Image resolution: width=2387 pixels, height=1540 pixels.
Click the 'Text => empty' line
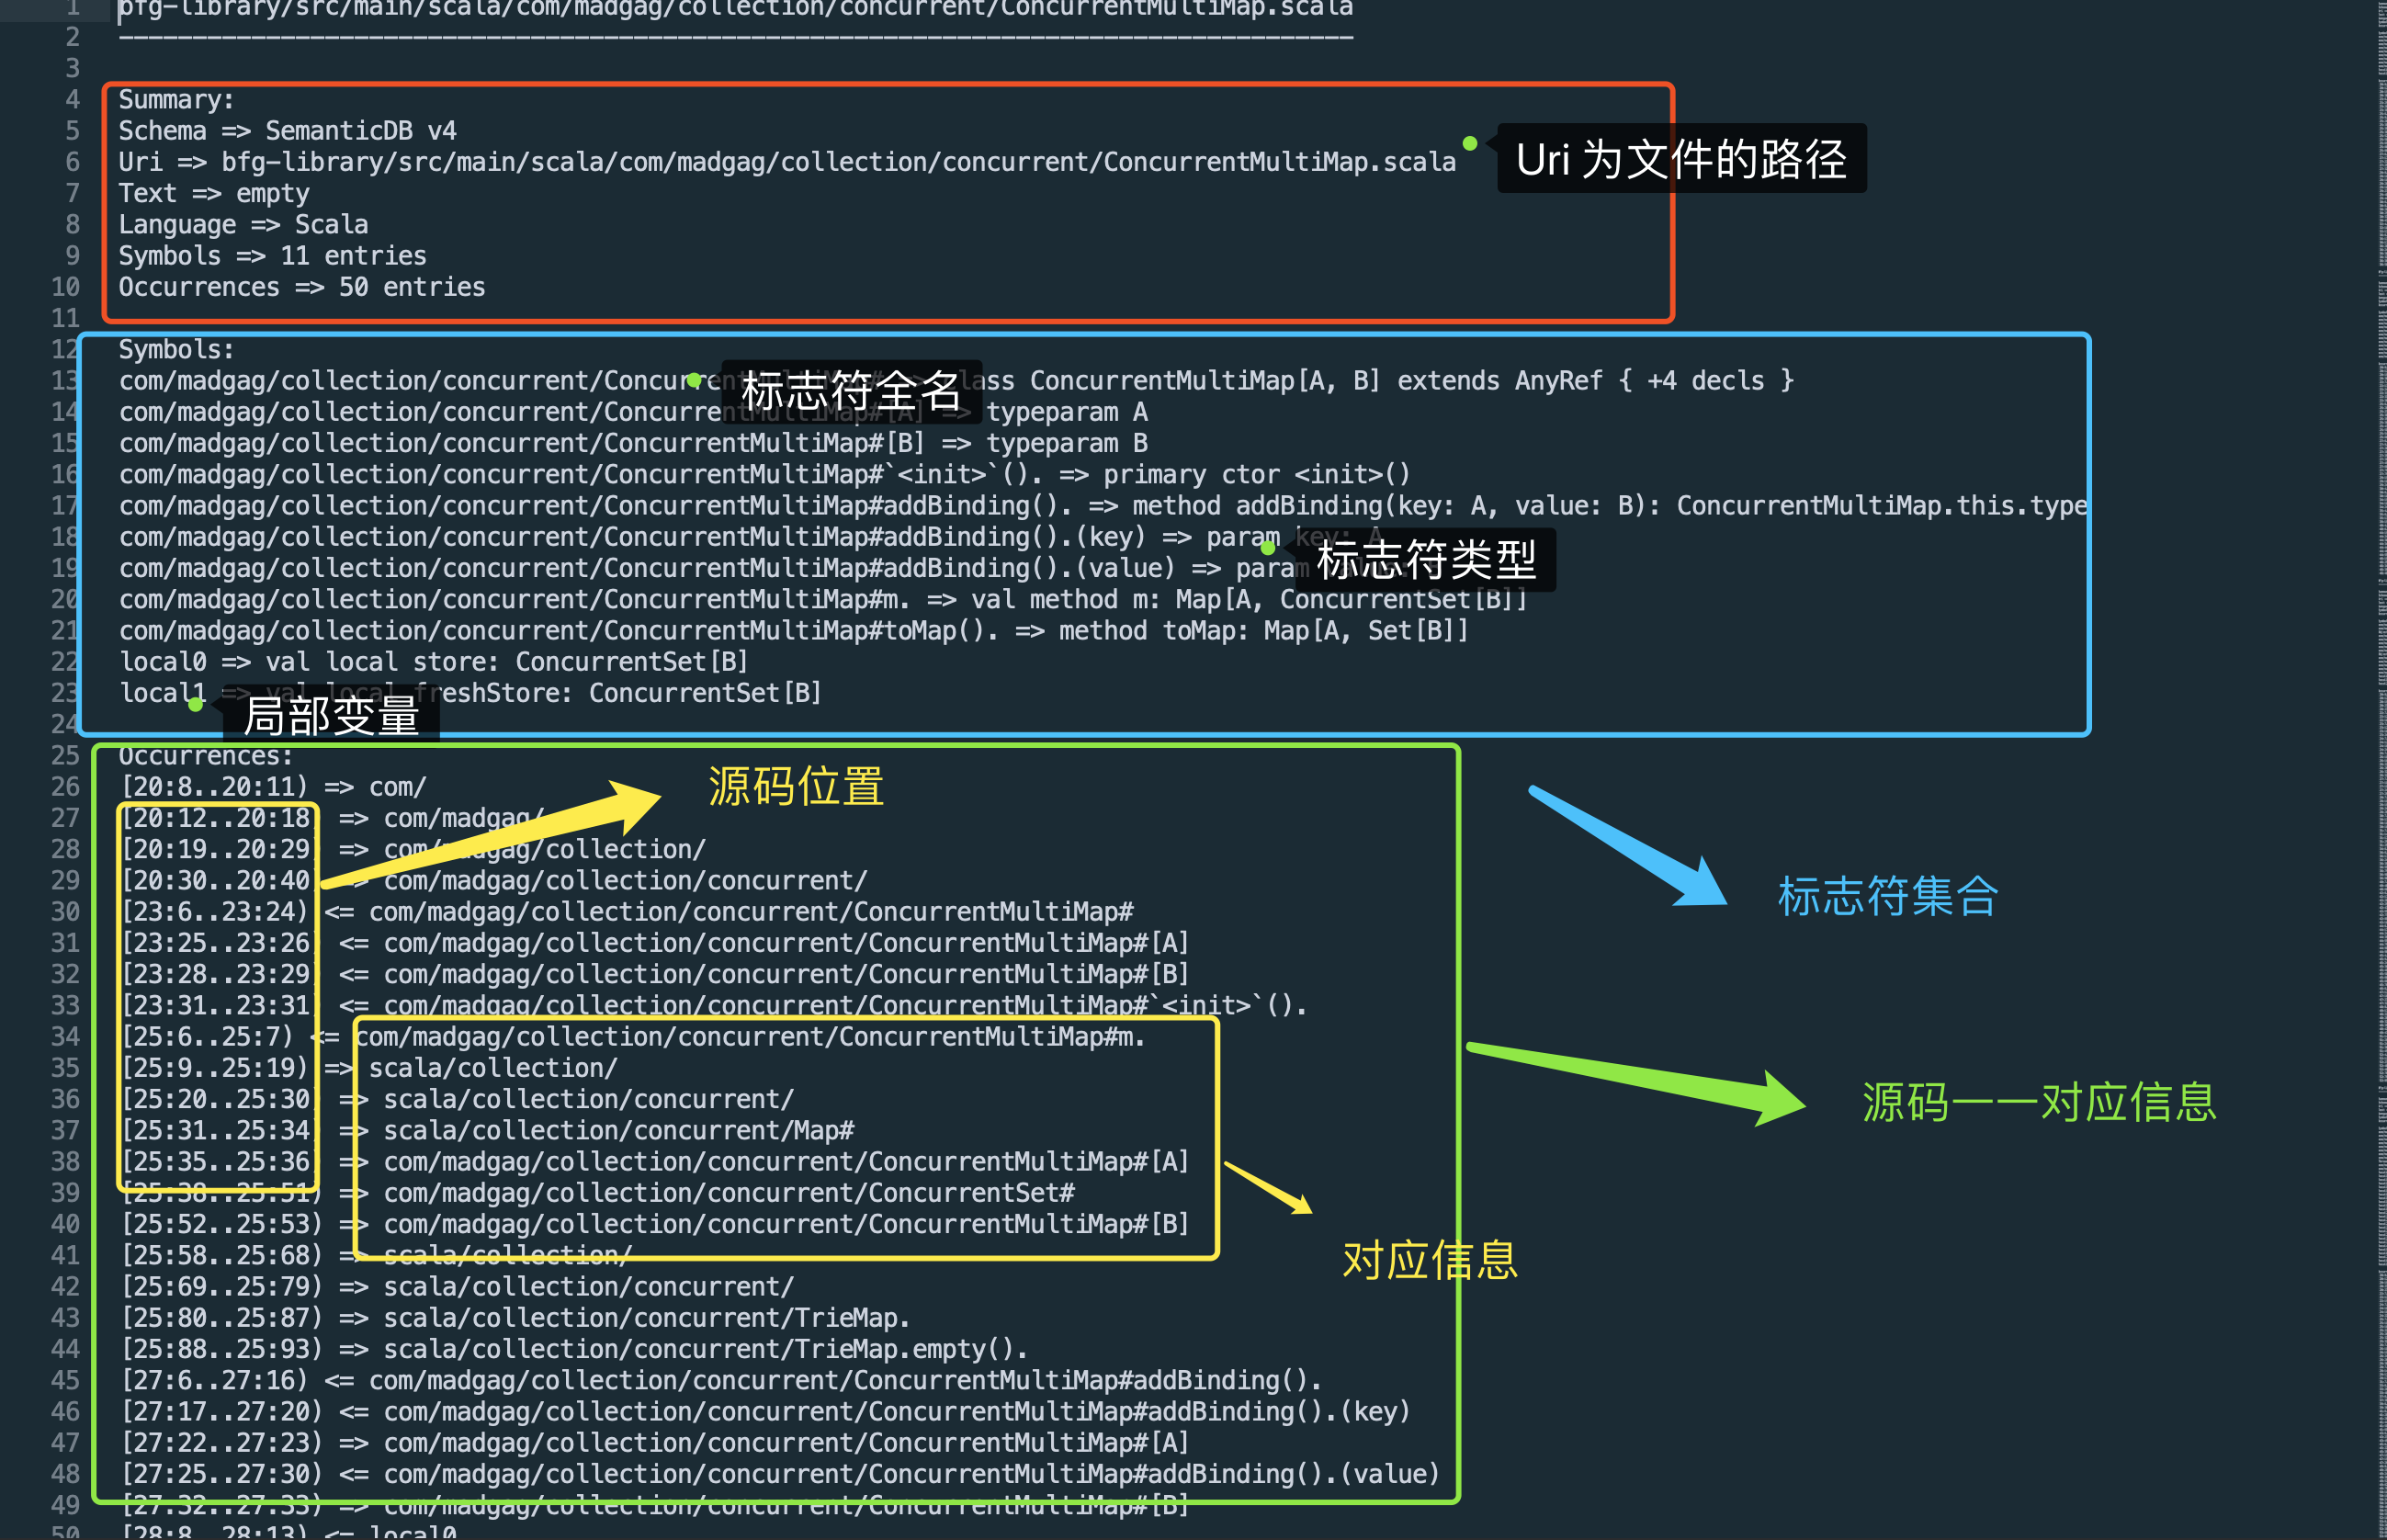214,193
